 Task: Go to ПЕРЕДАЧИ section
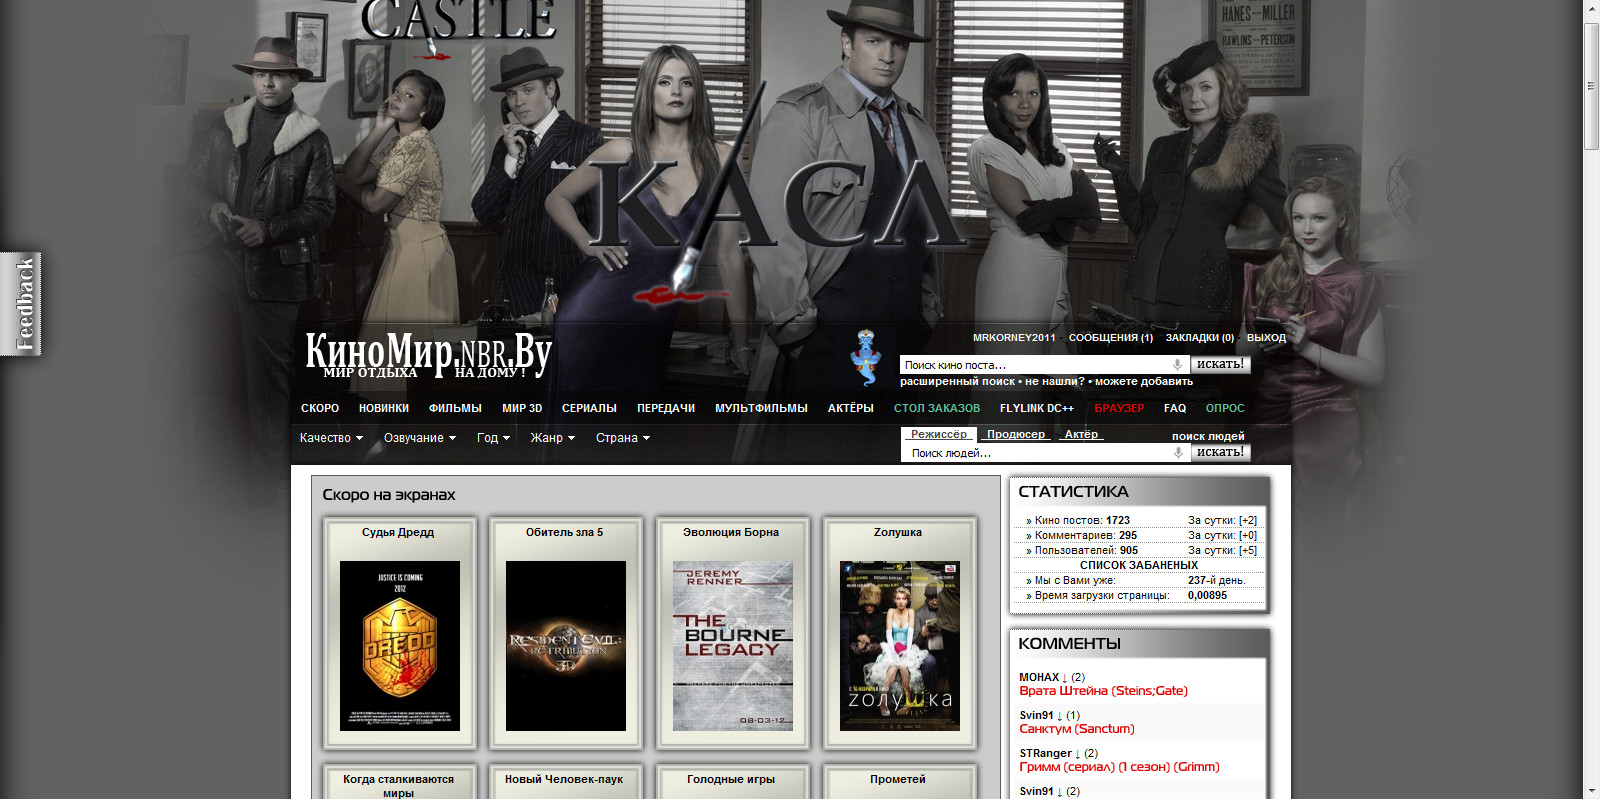[x=666, y=408]
